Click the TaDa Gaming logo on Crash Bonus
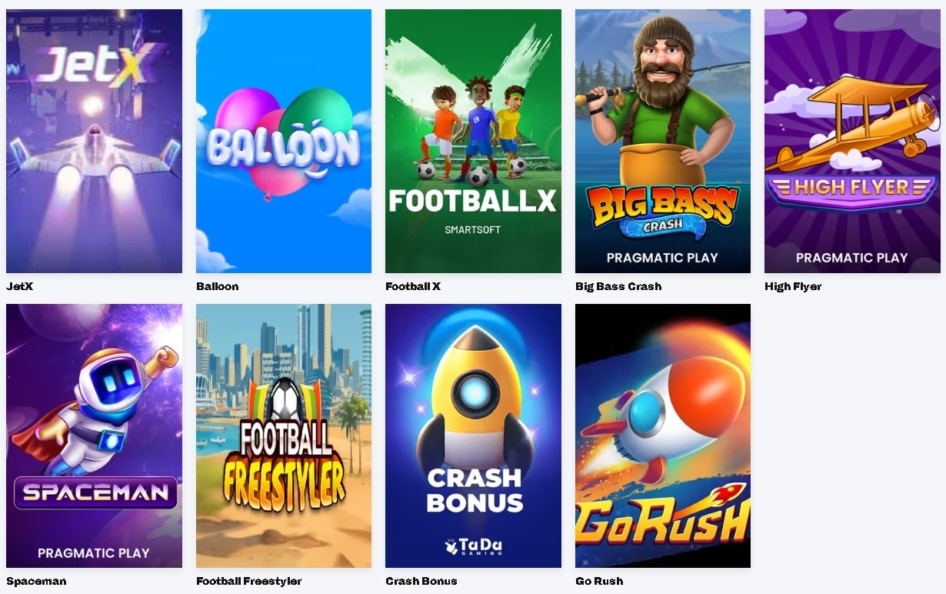 pos(474,546)
